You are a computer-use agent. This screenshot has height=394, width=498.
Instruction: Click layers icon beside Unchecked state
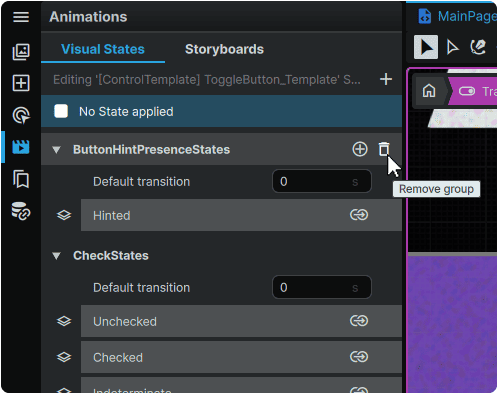(x=64, y=321)
